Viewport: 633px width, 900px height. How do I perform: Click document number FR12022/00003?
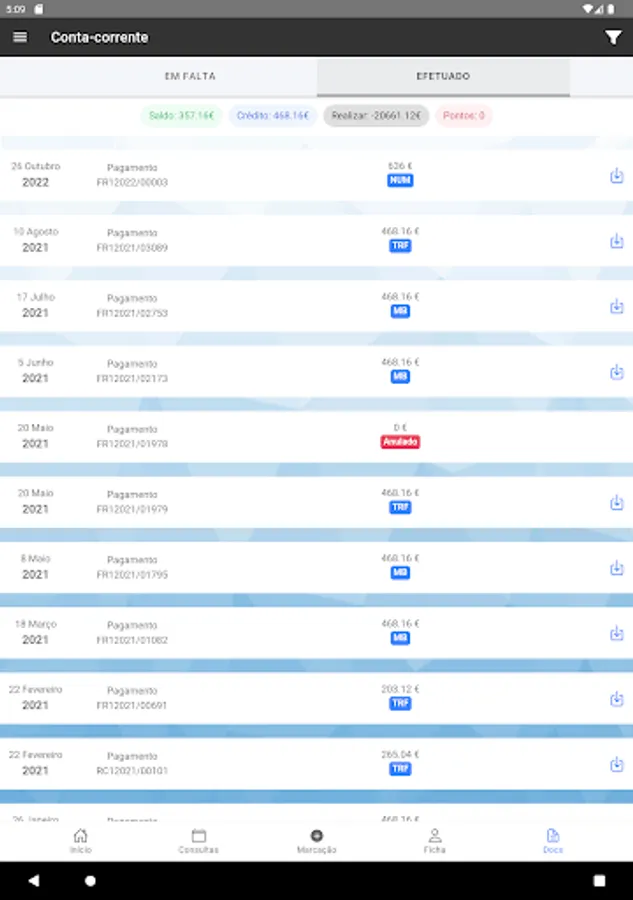(132, 183)
